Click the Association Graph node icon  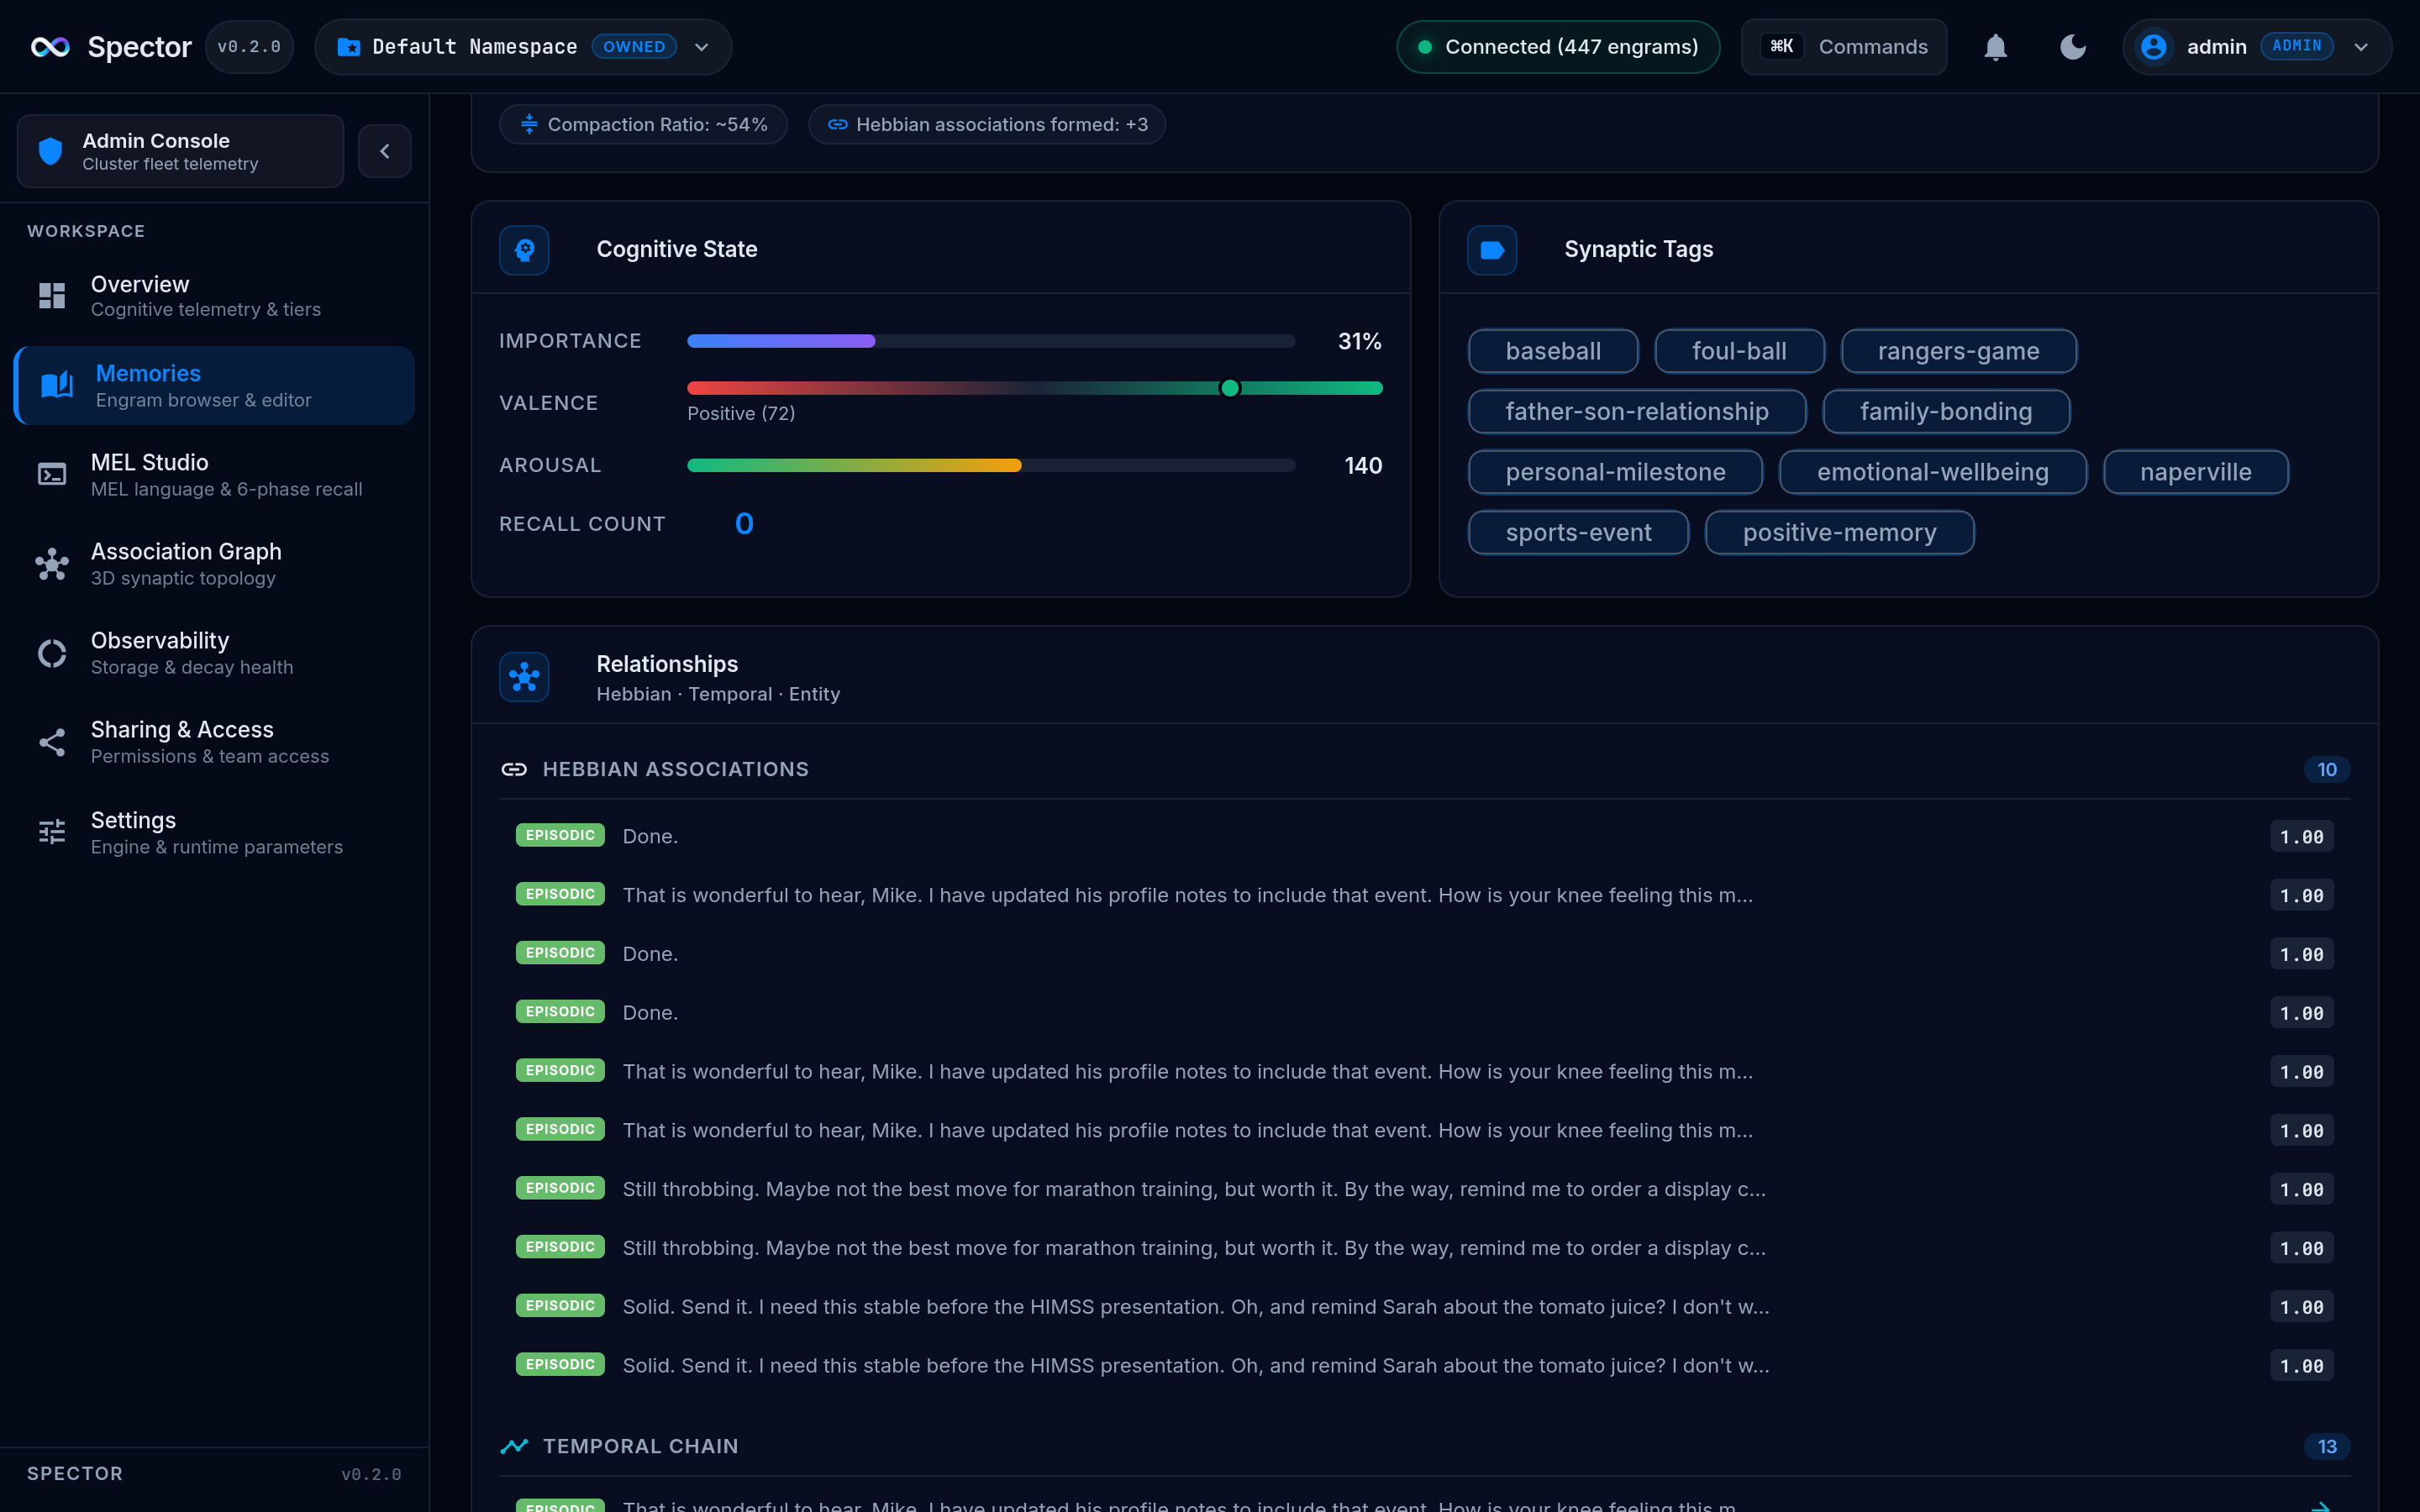(52, 564)
